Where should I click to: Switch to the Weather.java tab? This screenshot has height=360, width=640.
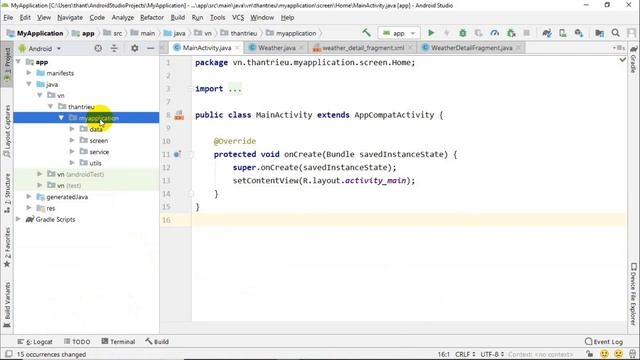276,48
